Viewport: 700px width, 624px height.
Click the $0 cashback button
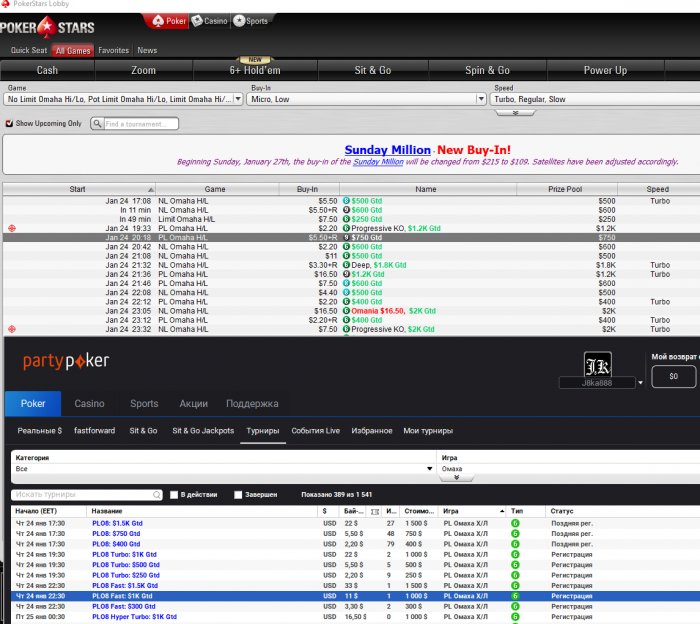tap(674, 376)
